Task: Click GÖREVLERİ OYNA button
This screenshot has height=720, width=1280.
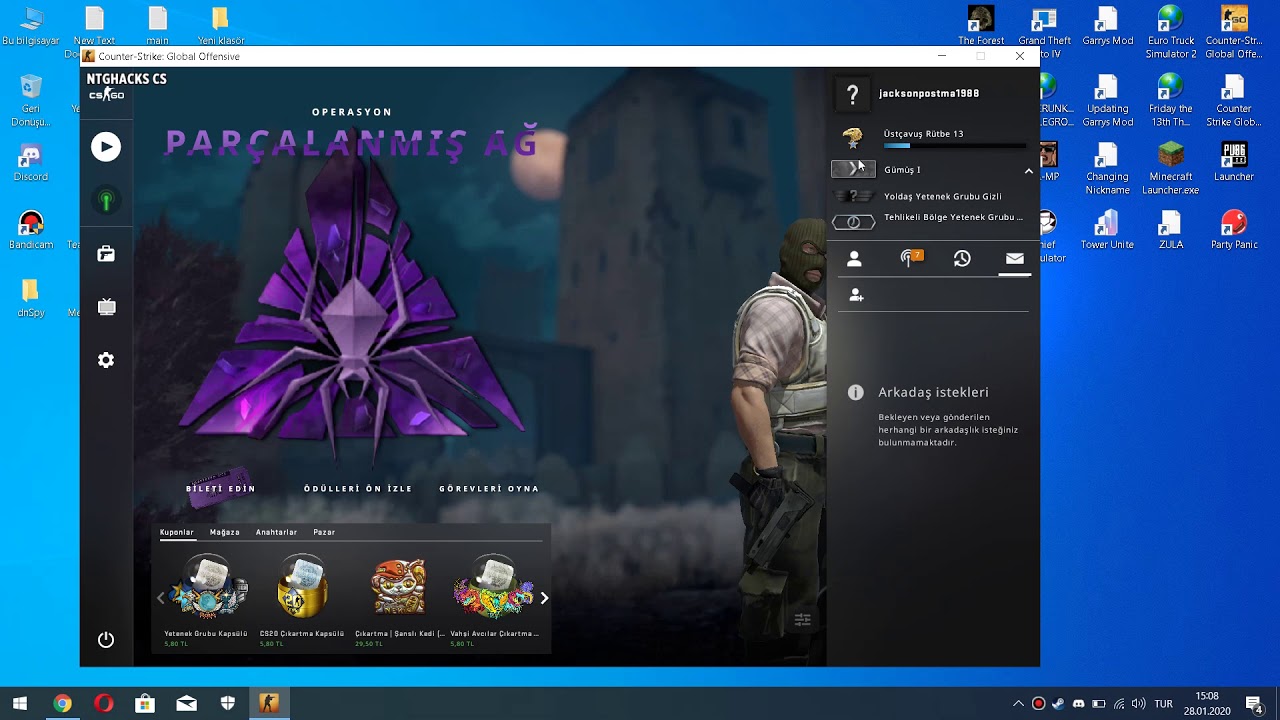Action: click(489, 489)
